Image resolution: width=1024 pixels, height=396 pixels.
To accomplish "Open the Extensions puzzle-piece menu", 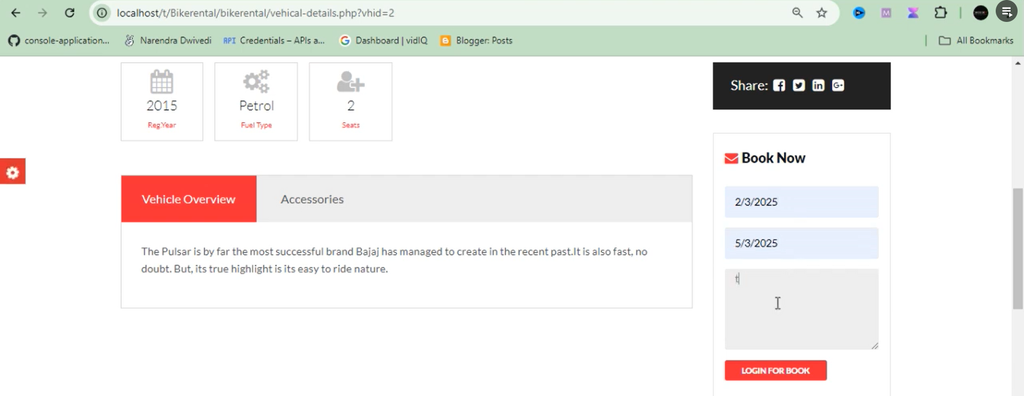I will coord(940,12).
